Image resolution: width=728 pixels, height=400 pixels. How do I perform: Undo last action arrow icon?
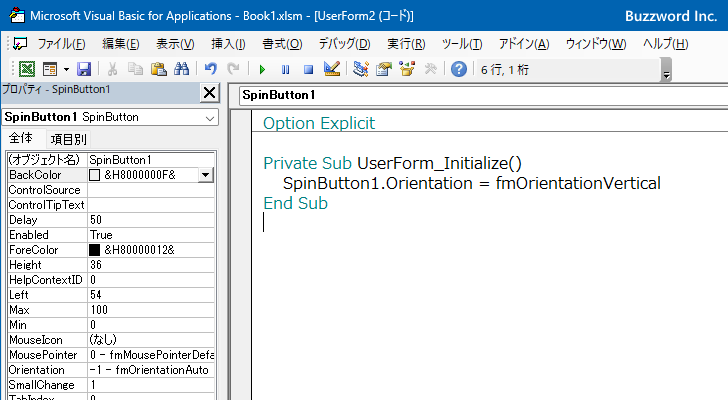[211, 69]
